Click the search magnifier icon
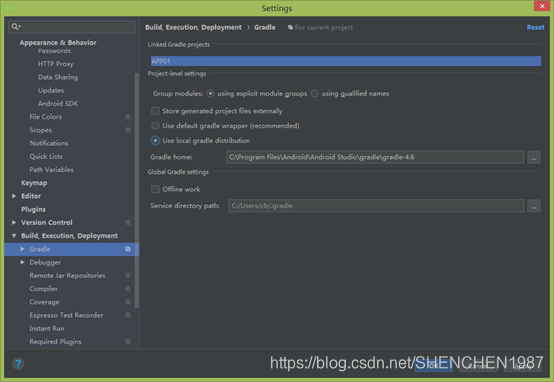The height and width of the screenshot is (382, 554). coord(16,27)
